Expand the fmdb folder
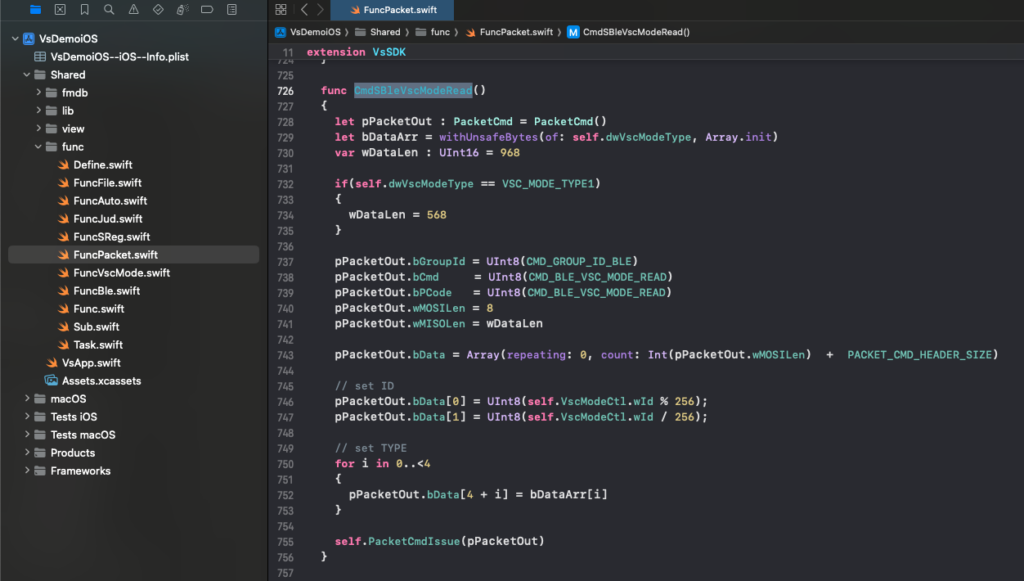 (x=39, y=93)
